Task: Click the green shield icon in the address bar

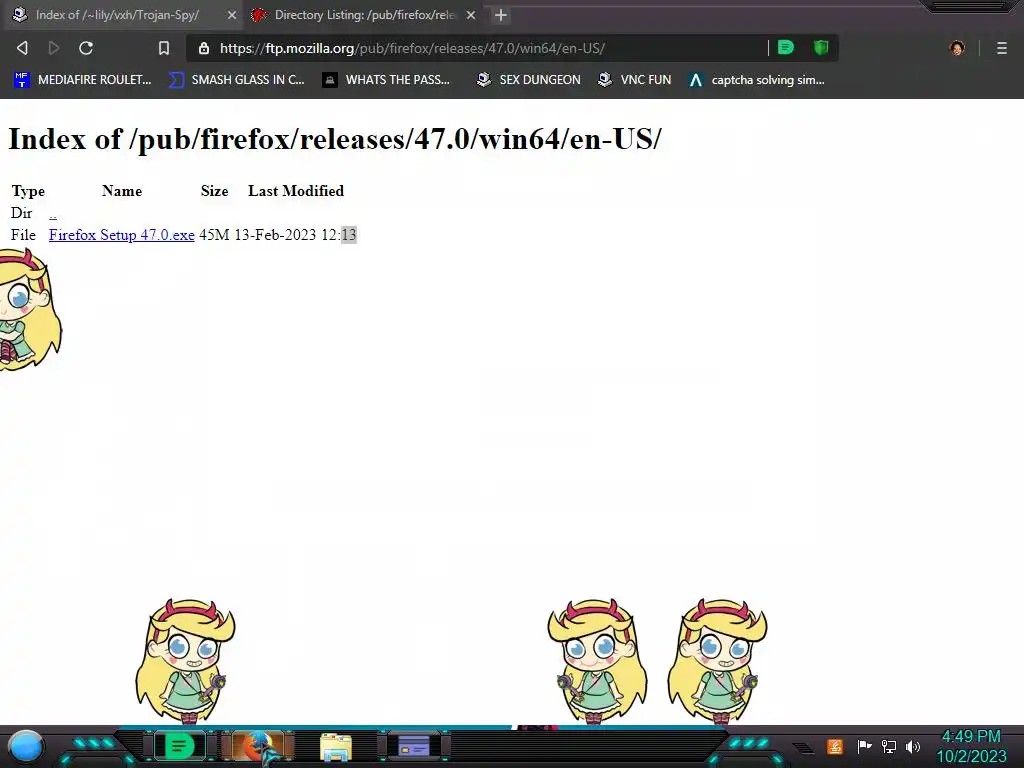Action: coord(821,47)
